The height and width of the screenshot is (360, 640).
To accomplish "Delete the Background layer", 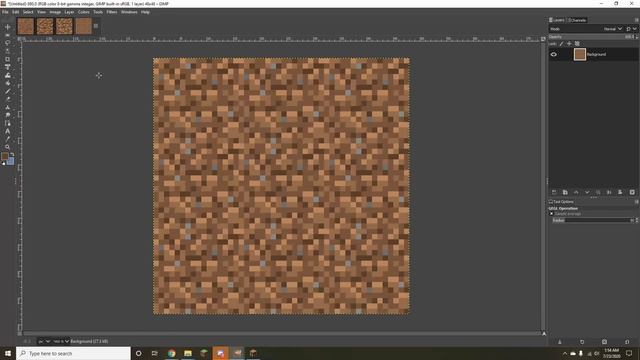I will coord(632,192).
